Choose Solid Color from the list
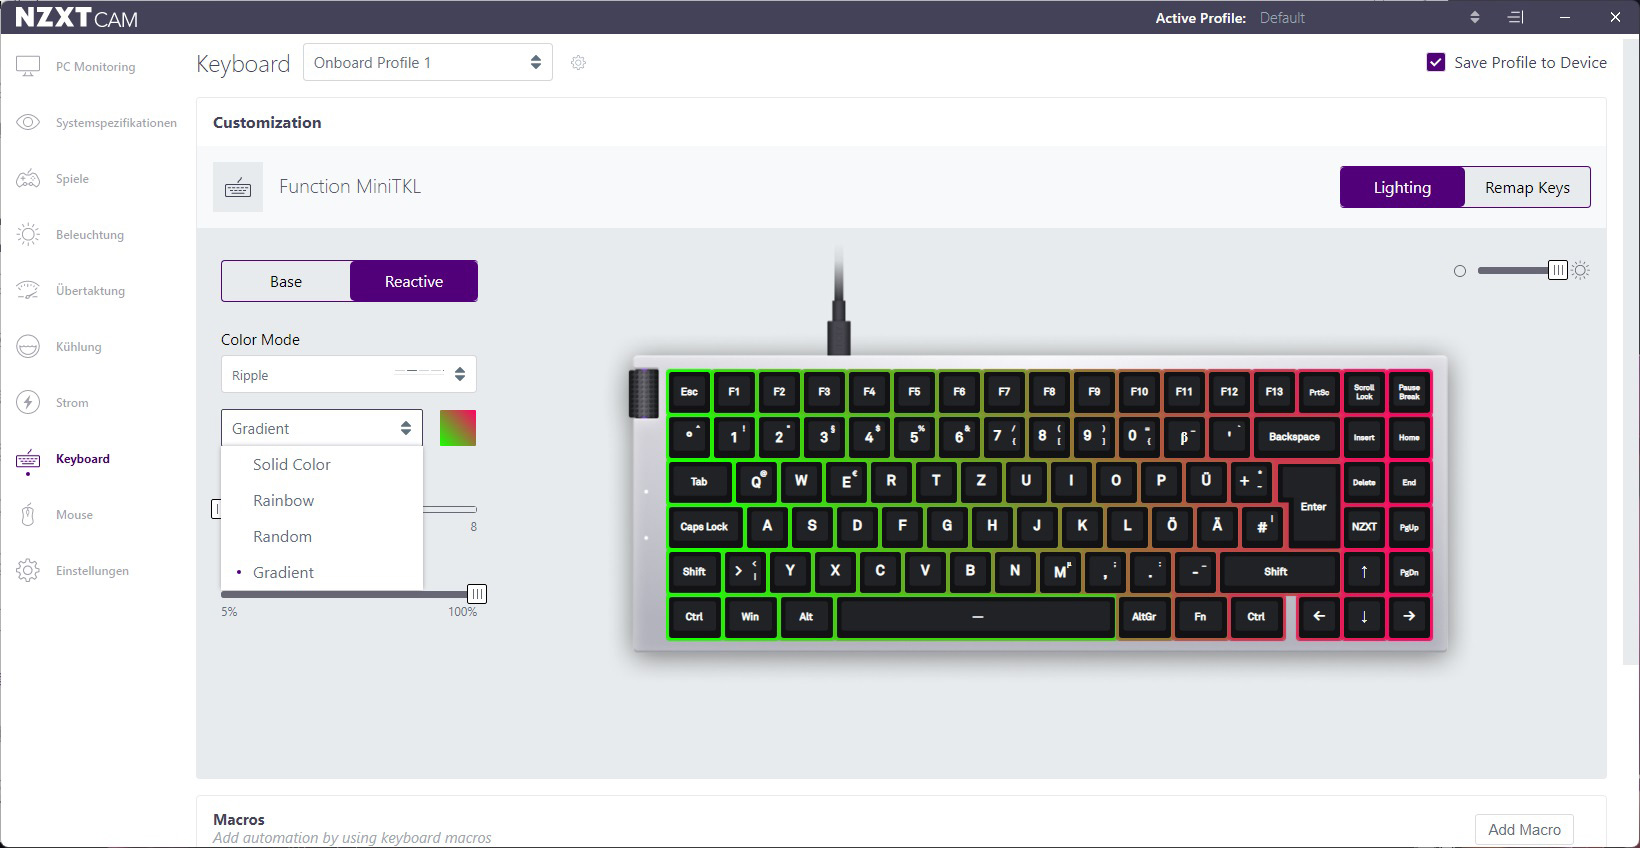1640x848 pixels. point(322,464)
